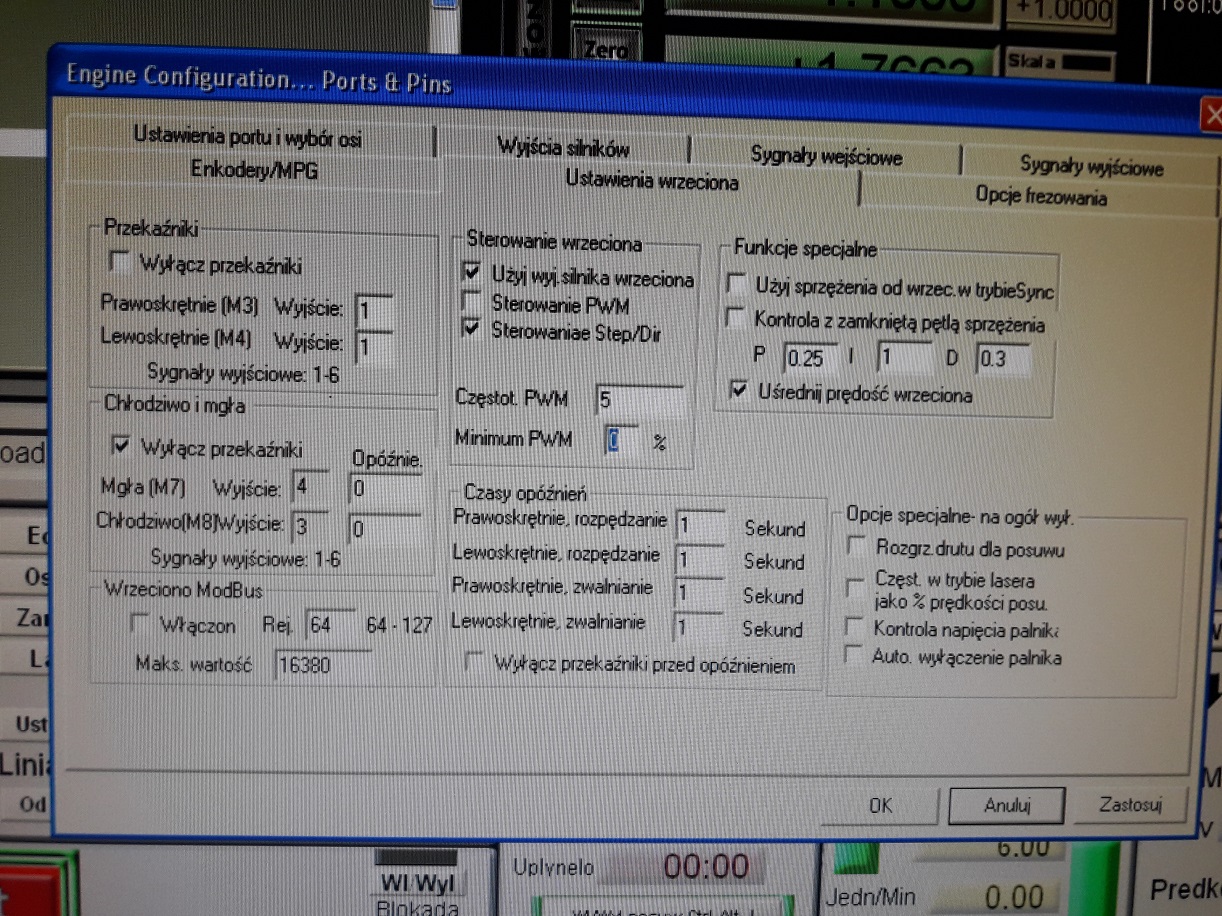This screenshot has width=1222, height=916.
Task: Confirm the dialog with OK
Action: (881, 804)
